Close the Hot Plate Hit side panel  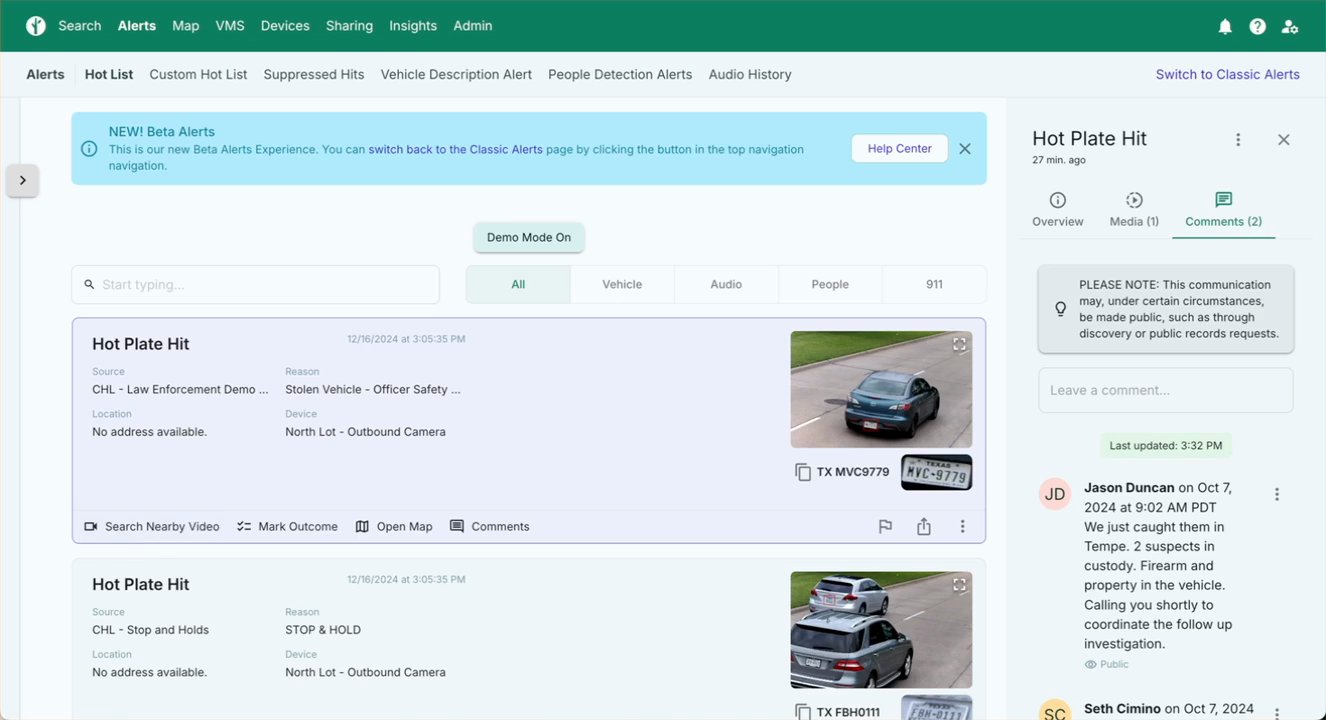(1284, 140)
